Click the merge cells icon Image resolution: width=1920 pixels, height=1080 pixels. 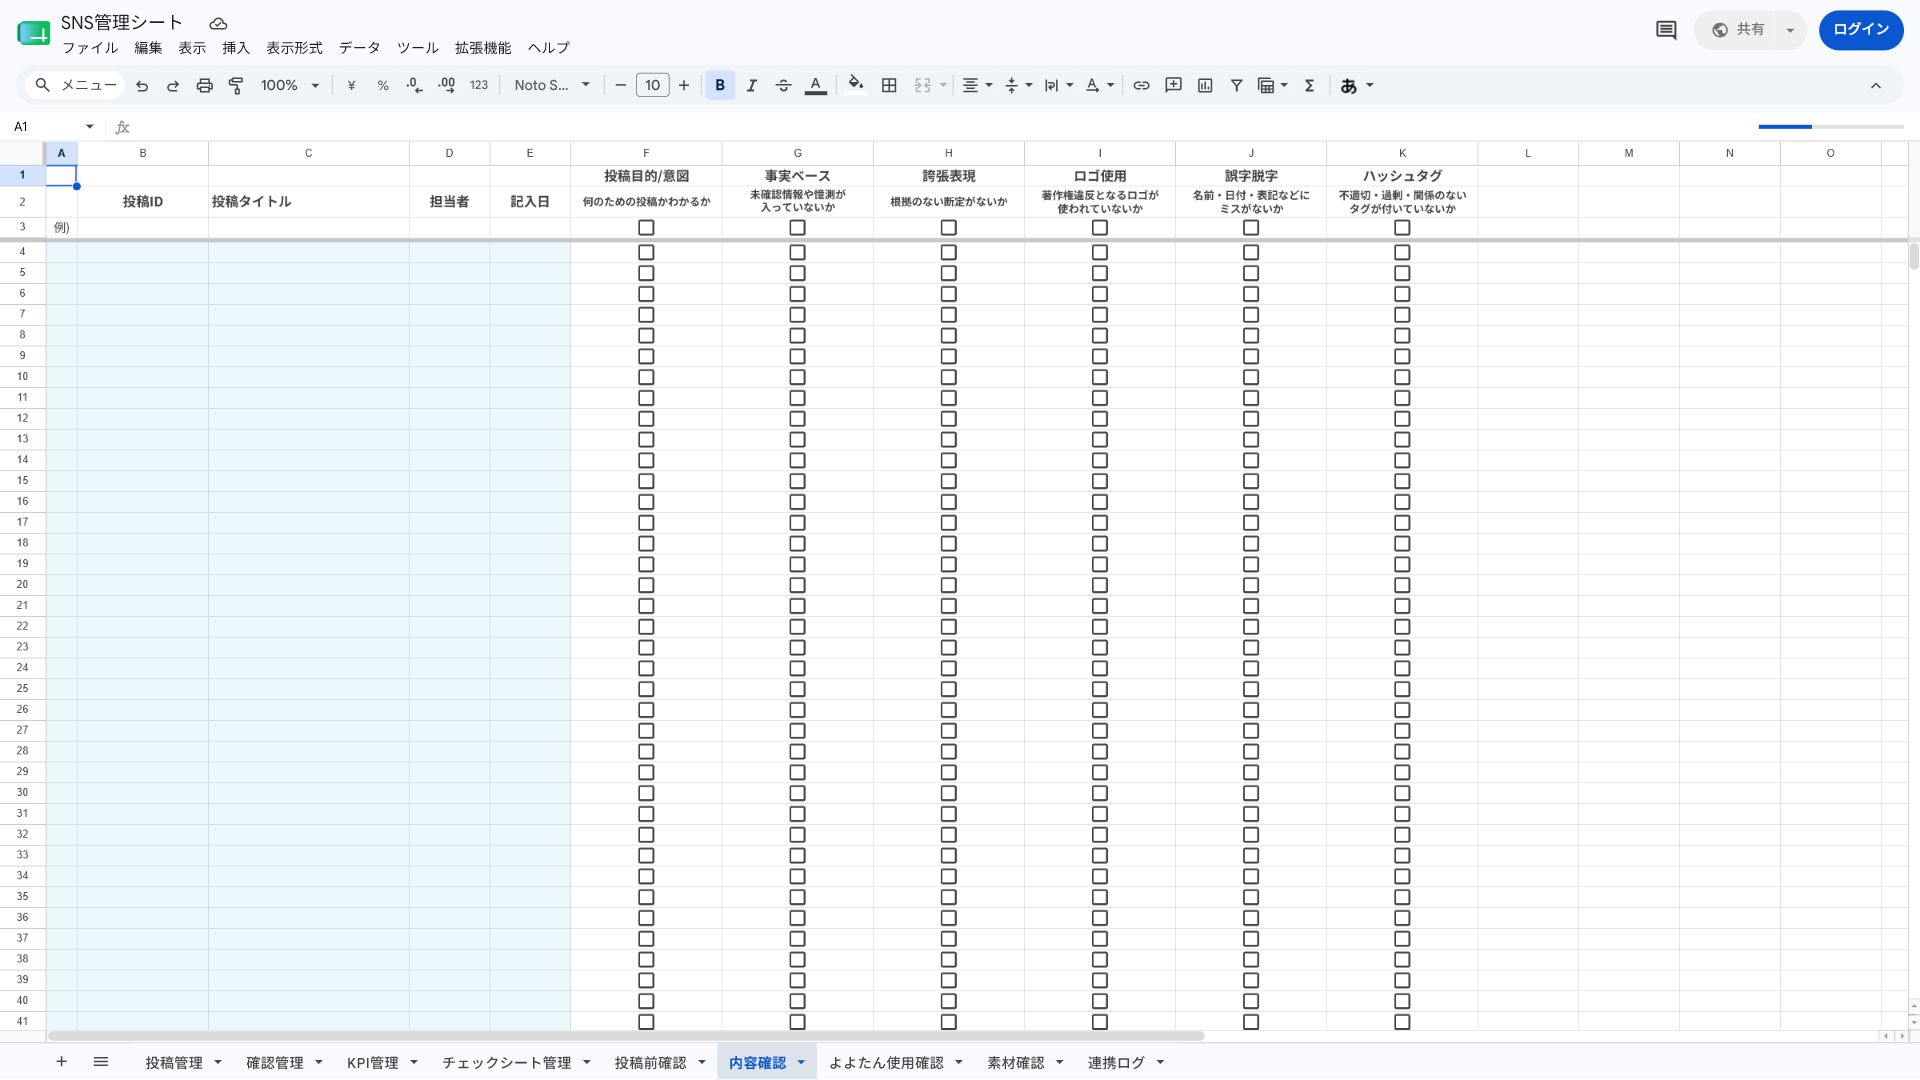[923, 86]
